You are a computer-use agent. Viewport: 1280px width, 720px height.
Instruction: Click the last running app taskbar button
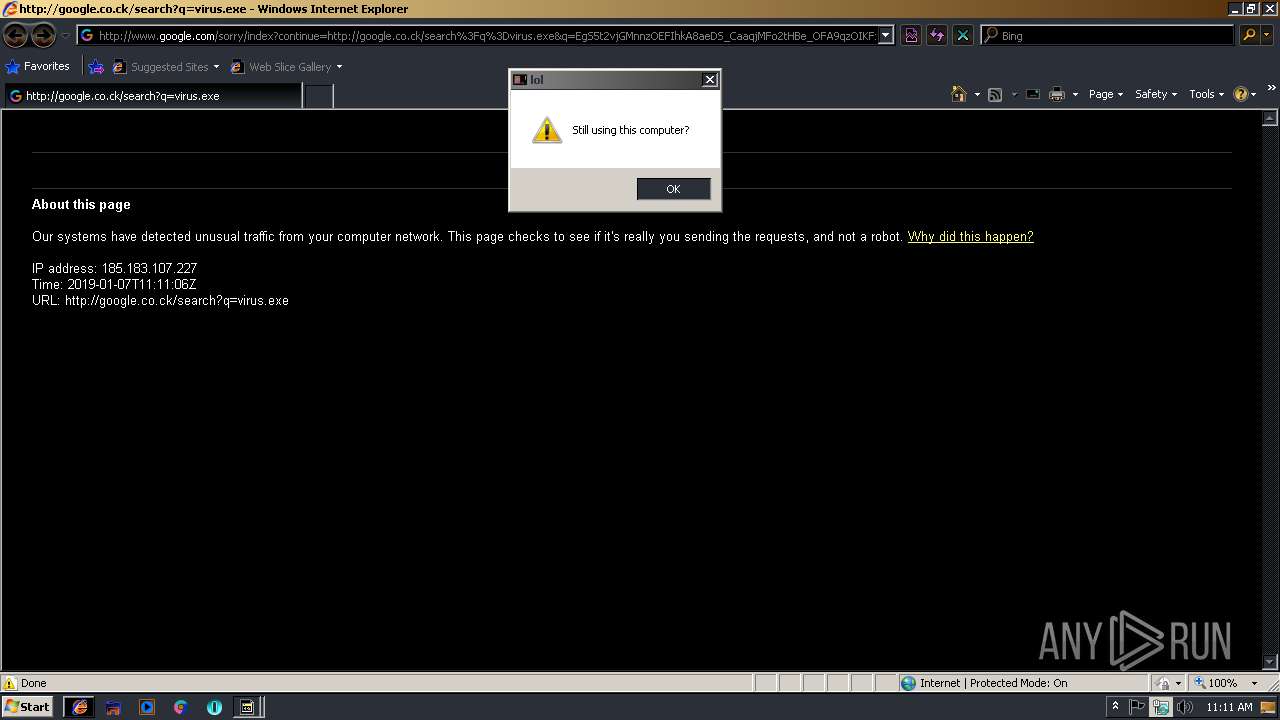pos(246,707)
